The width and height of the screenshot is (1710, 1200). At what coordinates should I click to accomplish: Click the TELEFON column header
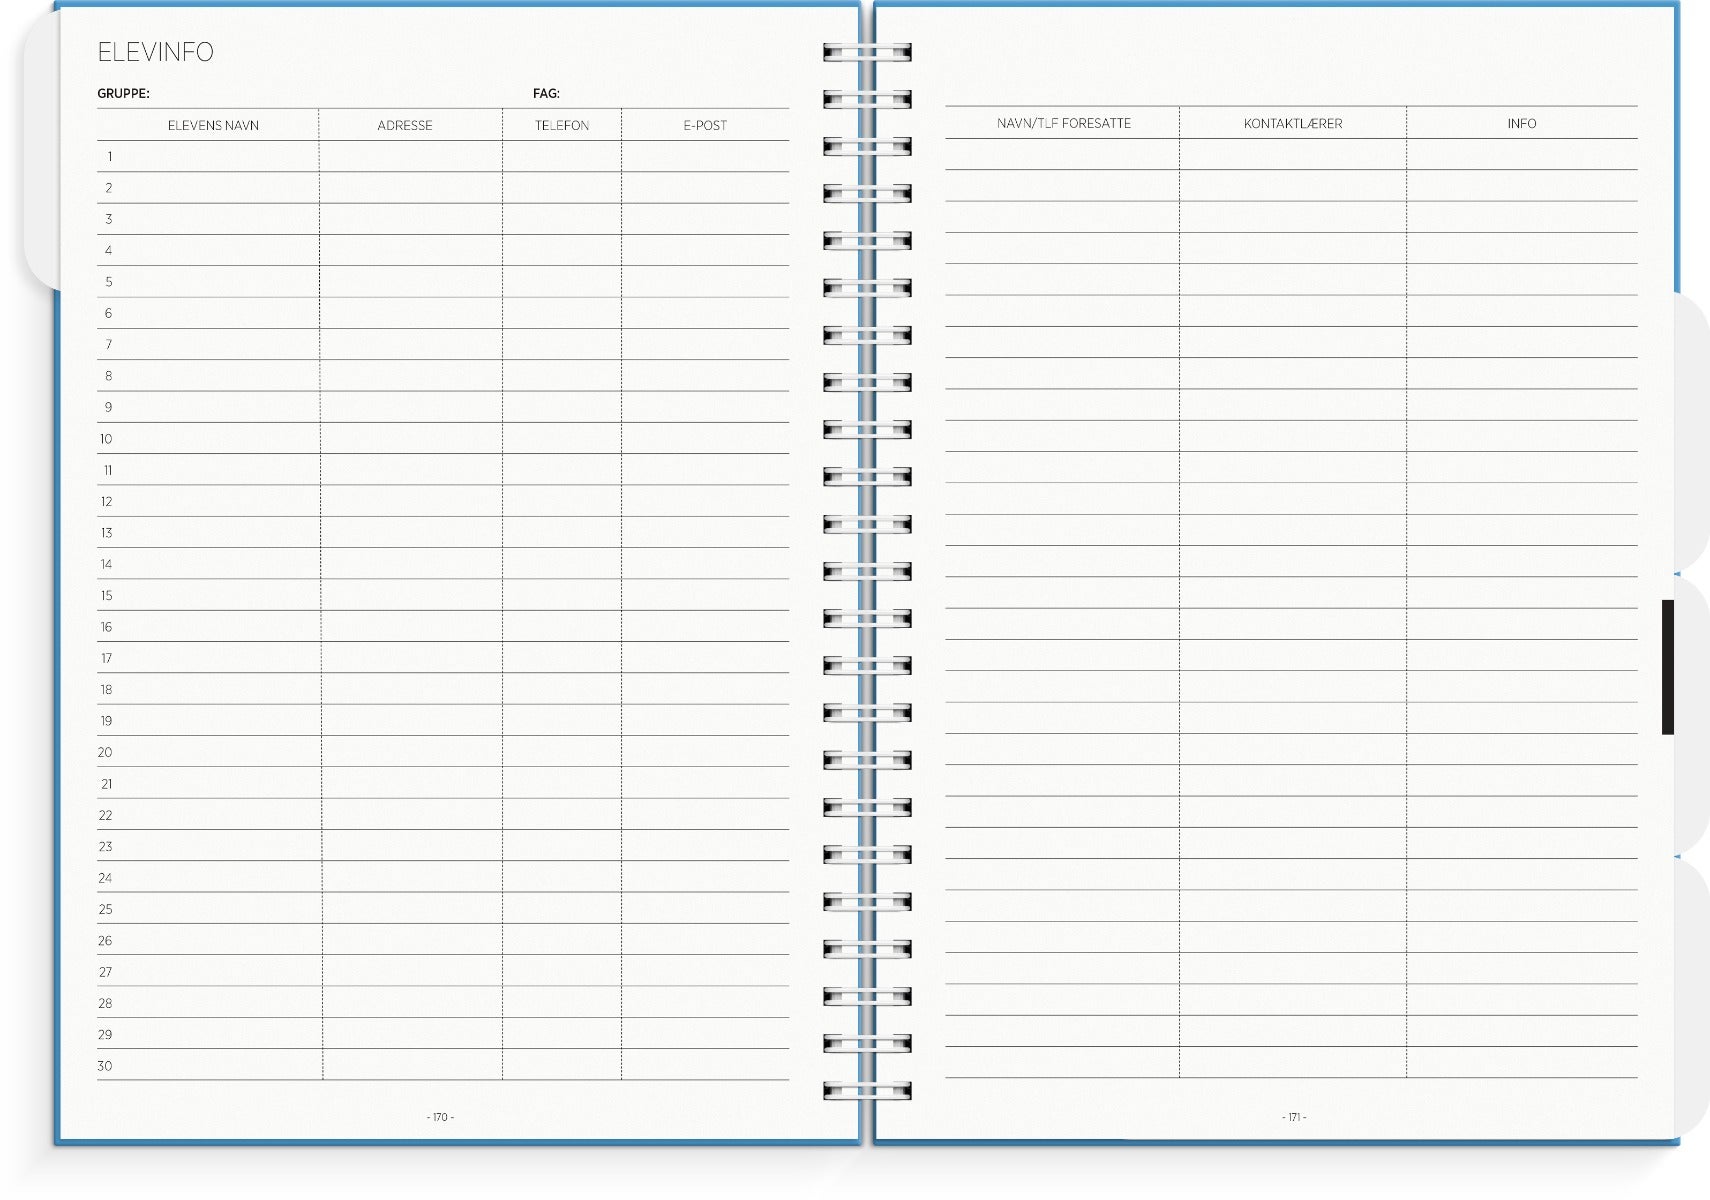click(561, 125)
